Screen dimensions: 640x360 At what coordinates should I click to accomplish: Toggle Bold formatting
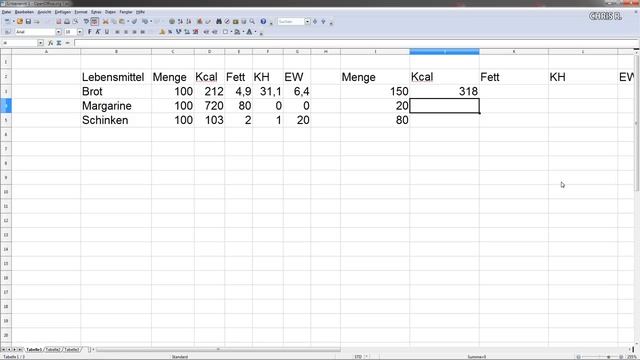pyautogui.click(x=89, y=32)
